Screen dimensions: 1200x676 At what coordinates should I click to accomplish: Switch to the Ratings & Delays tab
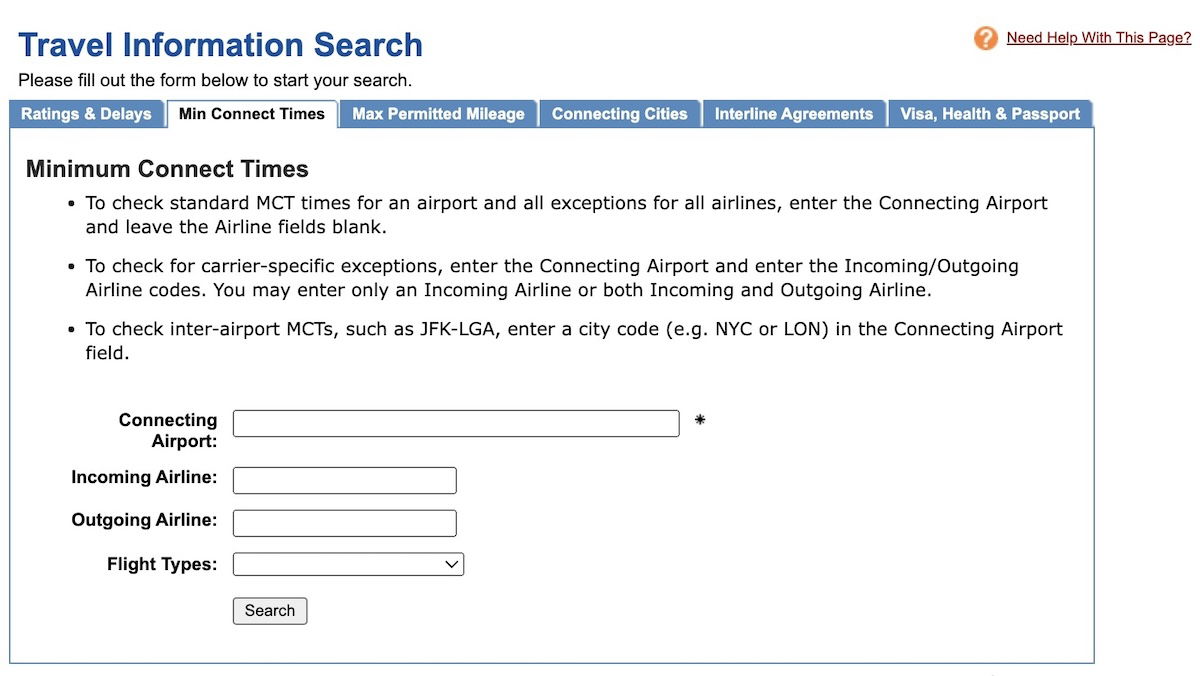click(86, 114)
